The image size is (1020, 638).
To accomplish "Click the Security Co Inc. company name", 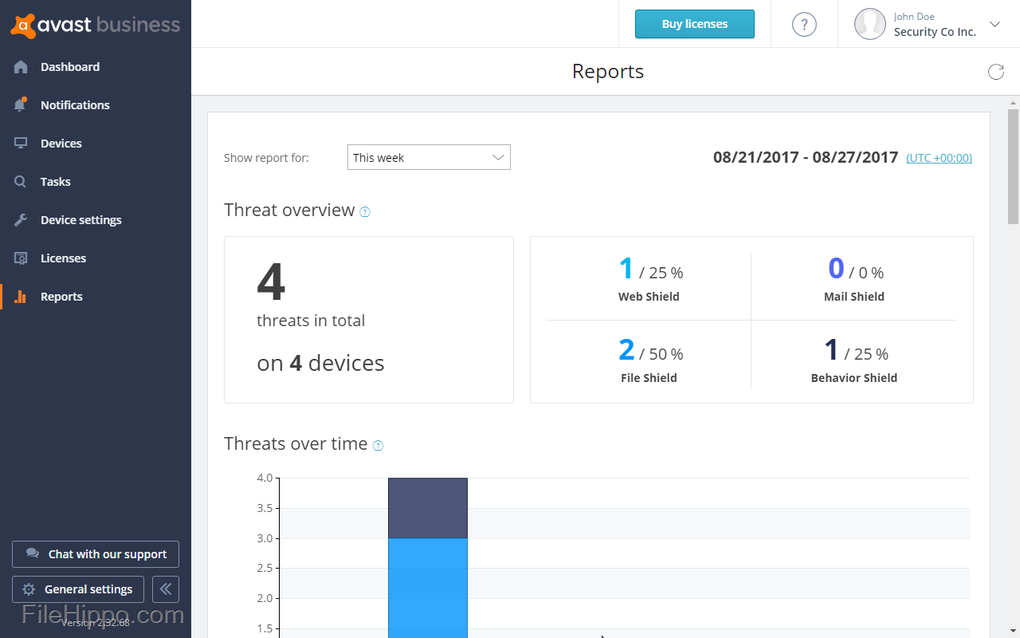I will coord(935,32).
